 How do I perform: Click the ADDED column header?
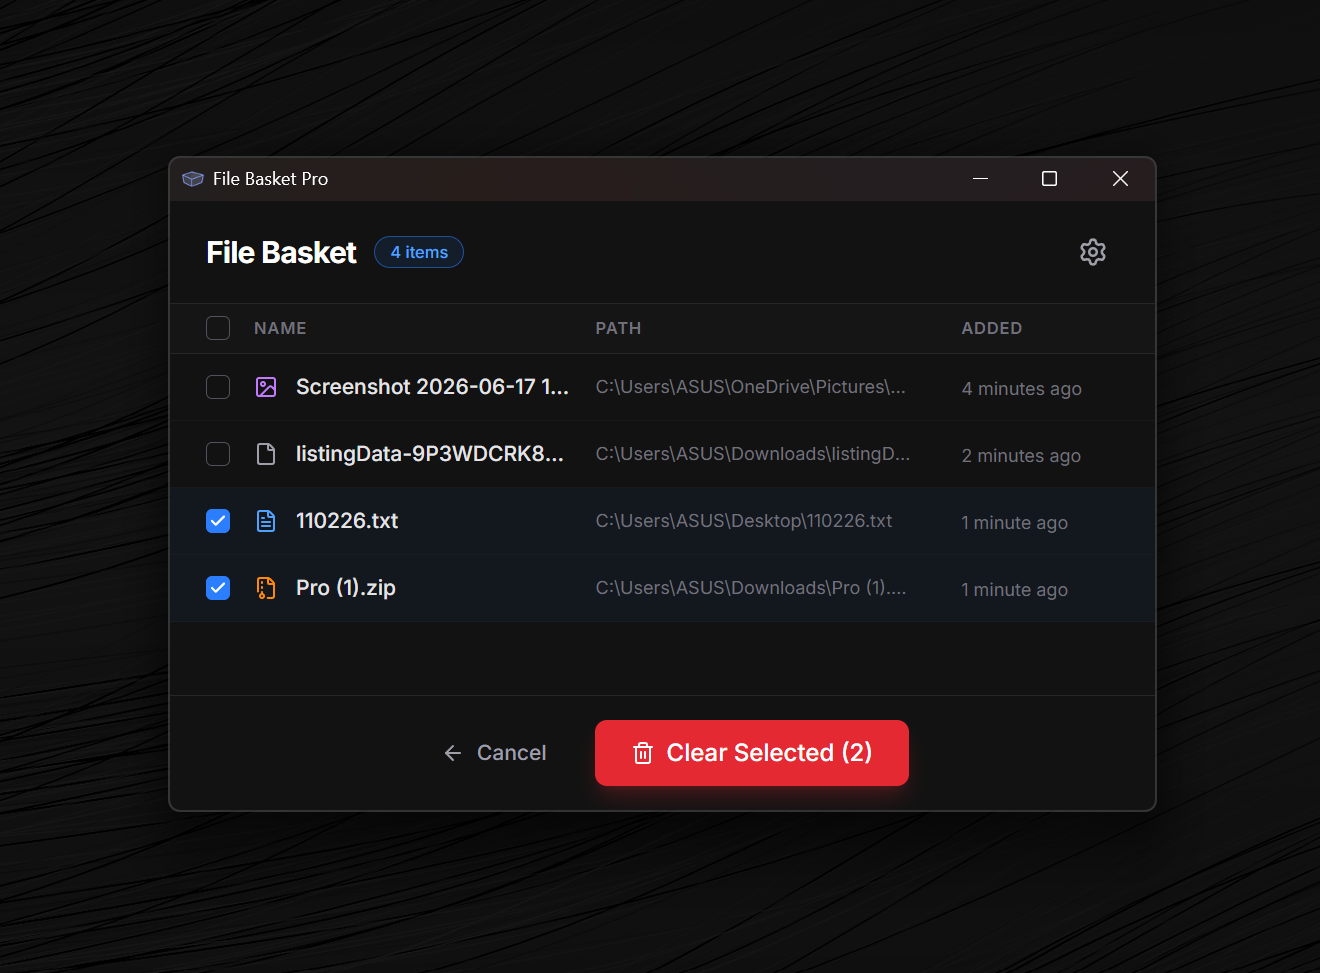[x=992, y=328]
